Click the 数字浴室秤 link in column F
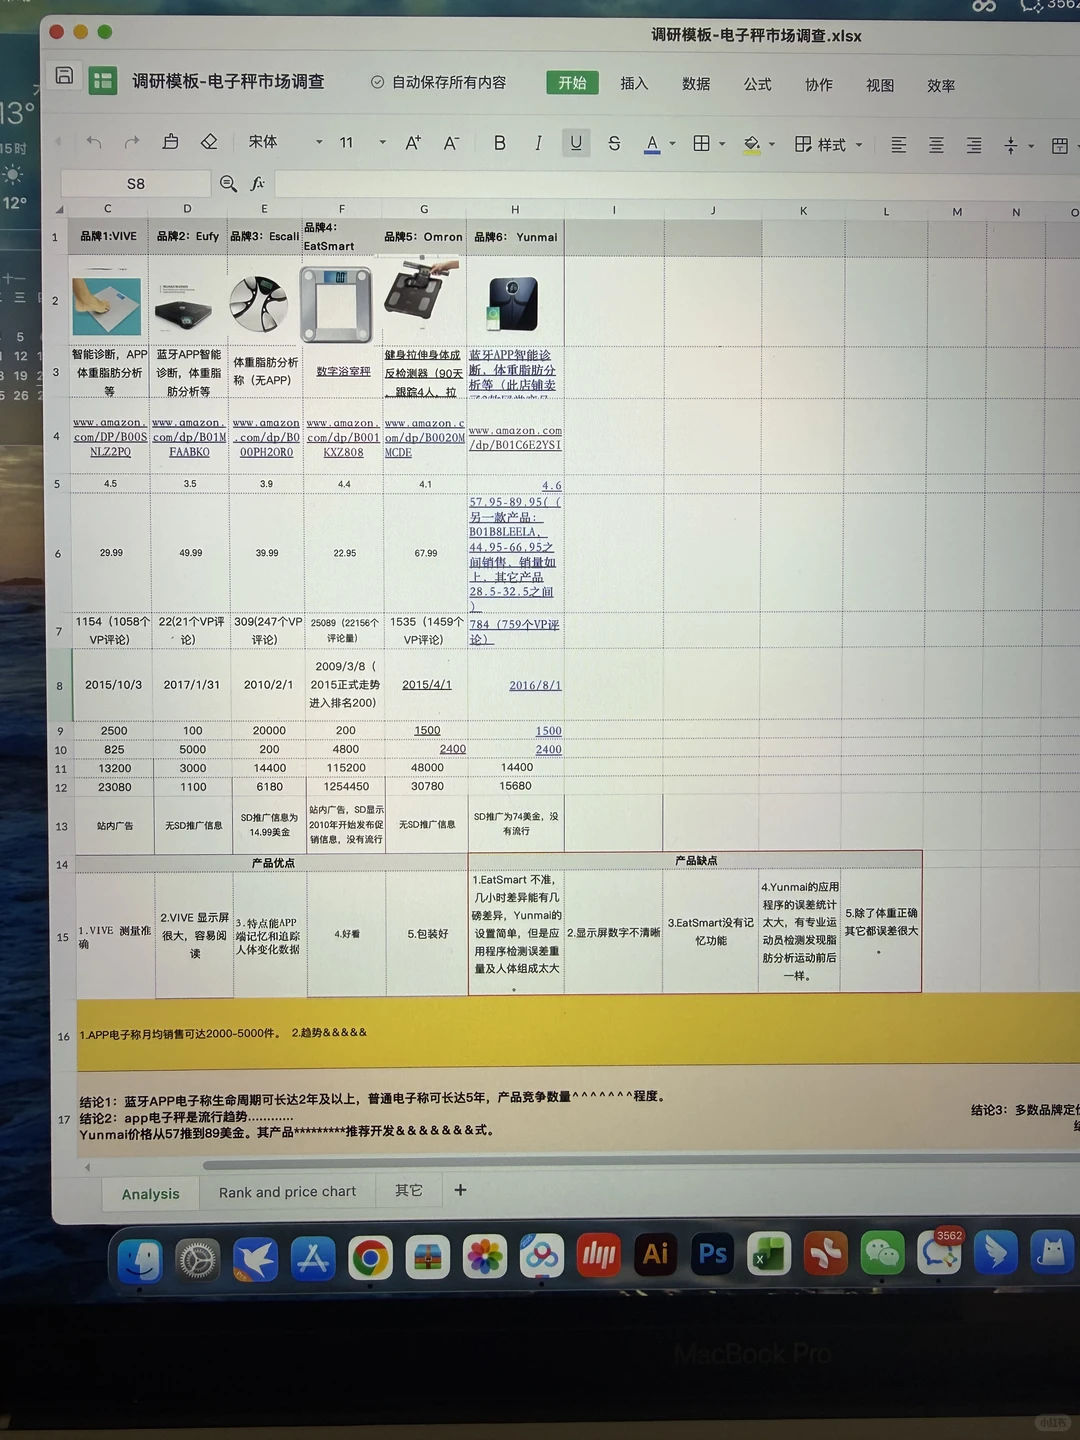Screen dimensions: 1080x1440 coord(343,371)
